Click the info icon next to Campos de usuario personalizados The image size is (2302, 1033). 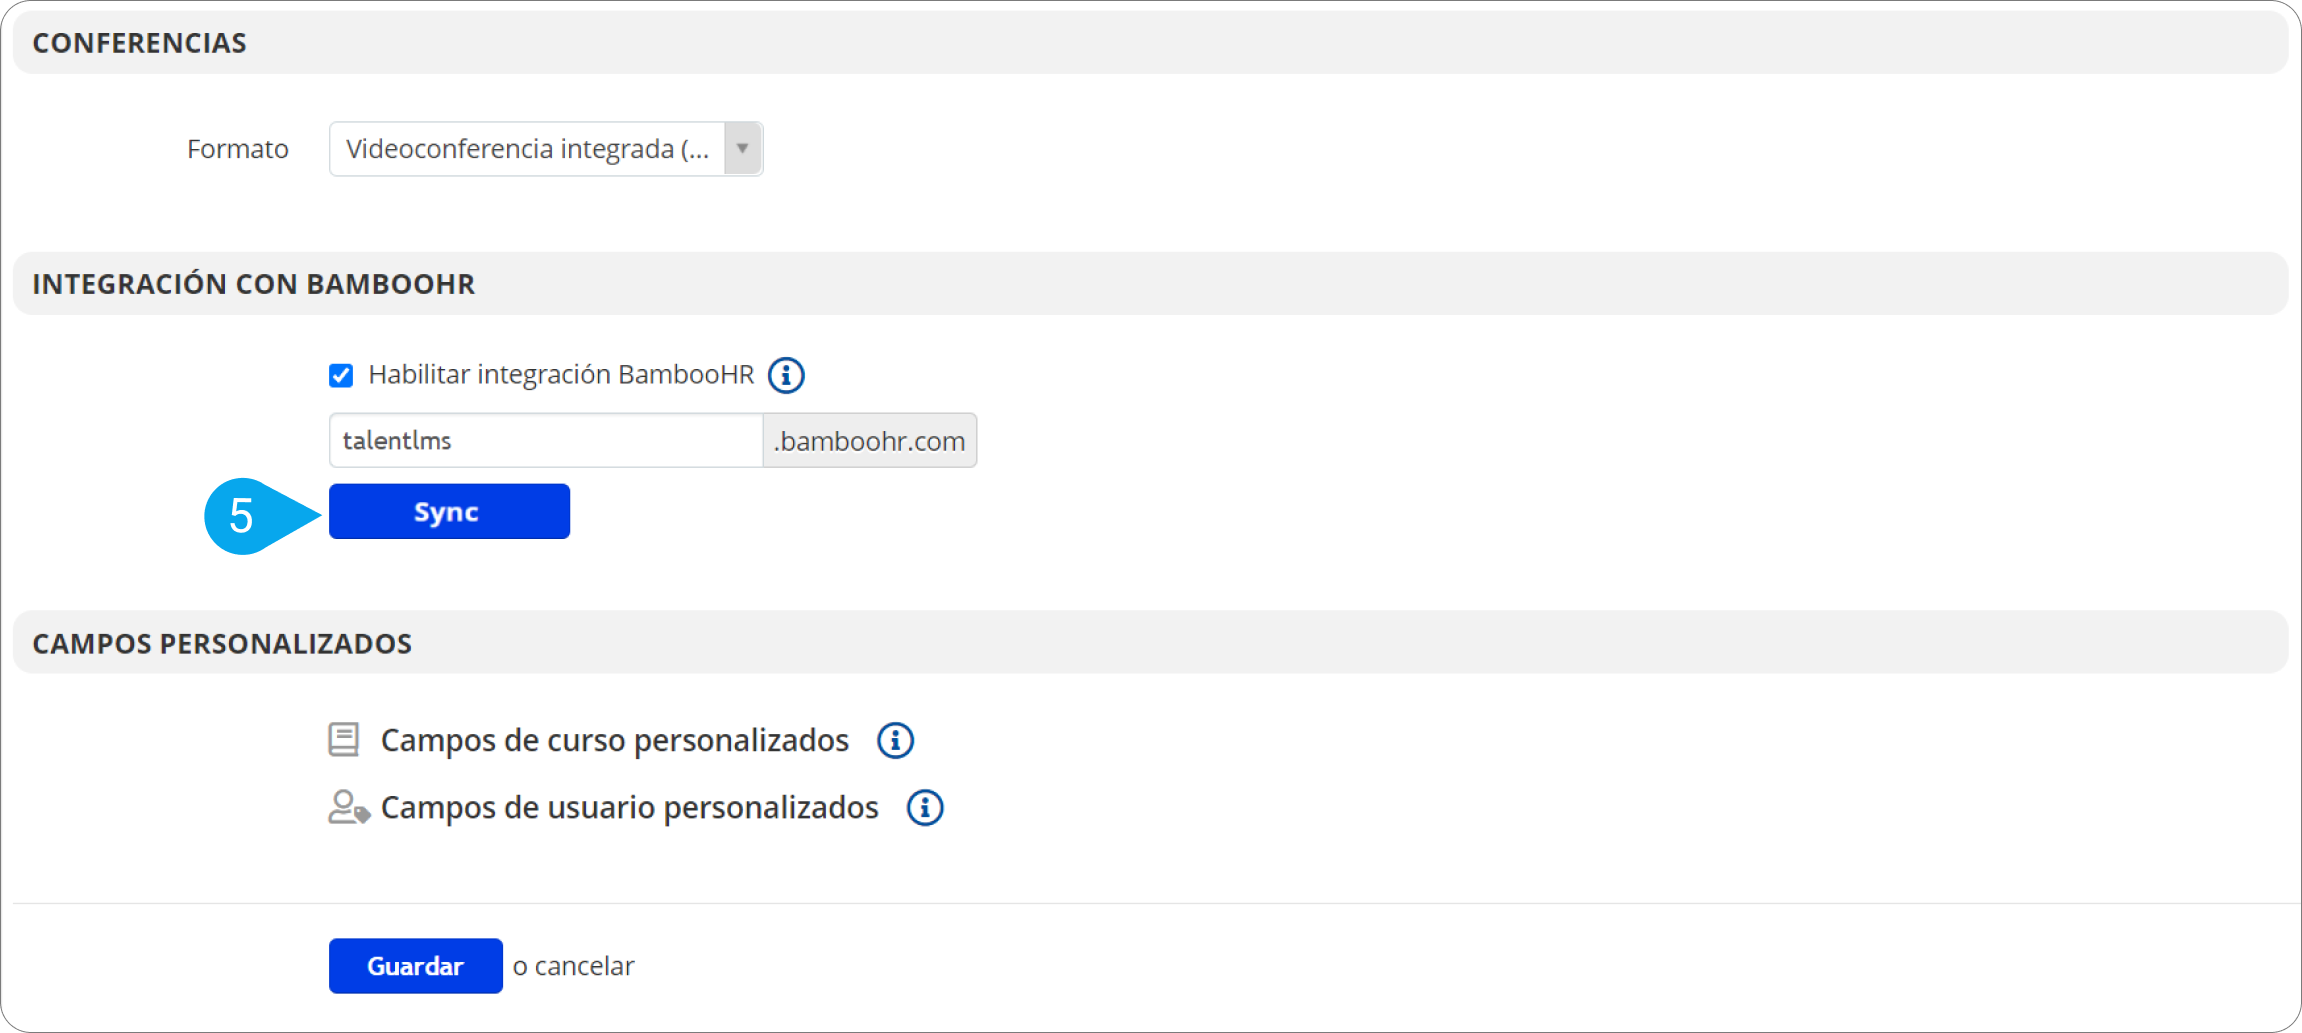(x=925, y=808)
